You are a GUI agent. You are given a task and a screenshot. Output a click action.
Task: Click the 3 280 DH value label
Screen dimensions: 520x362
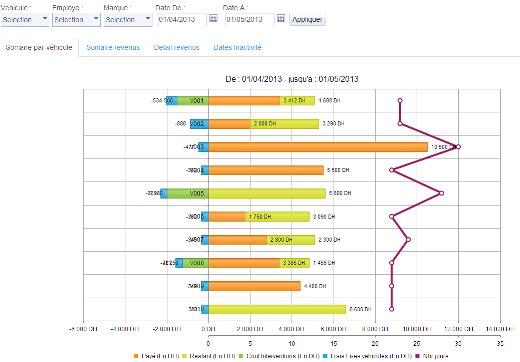[333, 124]
